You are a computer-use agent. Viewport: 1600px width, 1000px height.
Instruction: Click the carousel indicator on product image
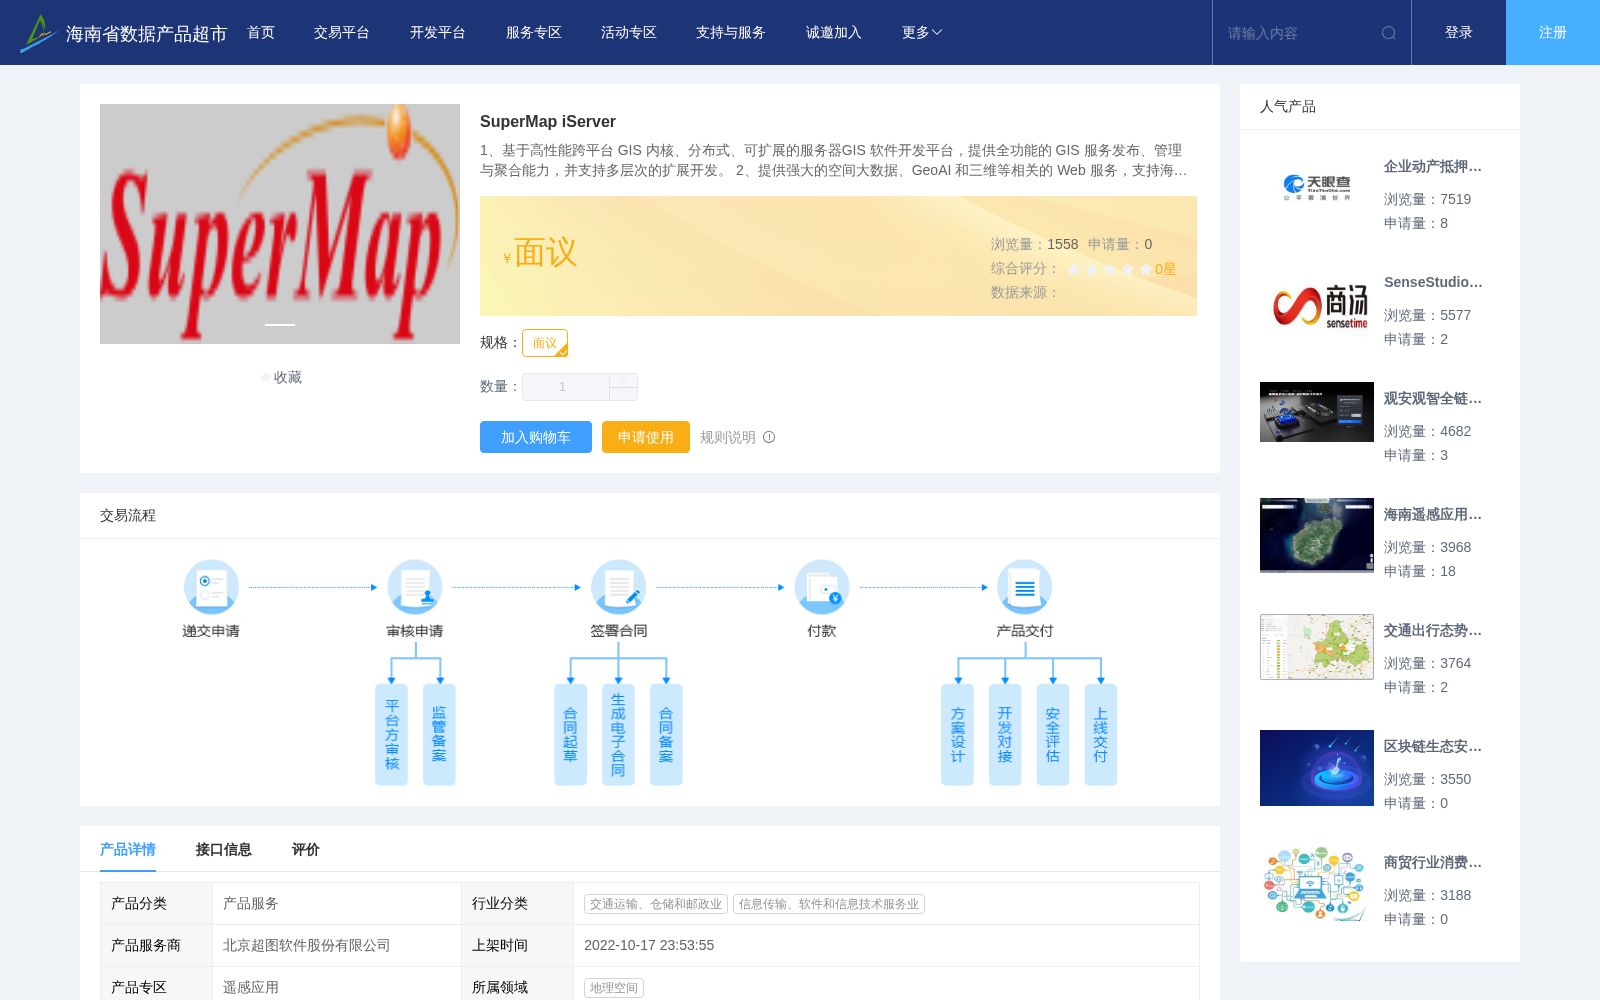pyautogui.click(x=280, y=325)
